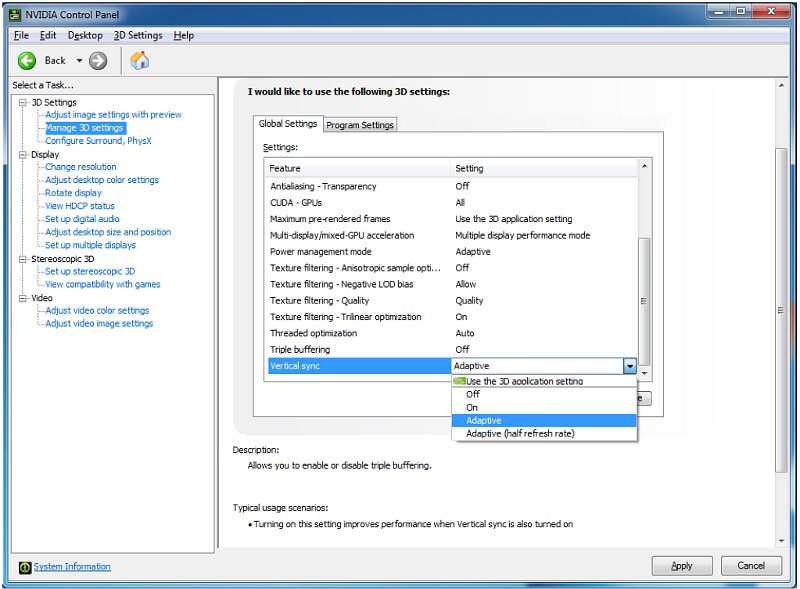Select the Triple buffering row
The height and width of the screenshot is (589, 800).
[452, 350]
